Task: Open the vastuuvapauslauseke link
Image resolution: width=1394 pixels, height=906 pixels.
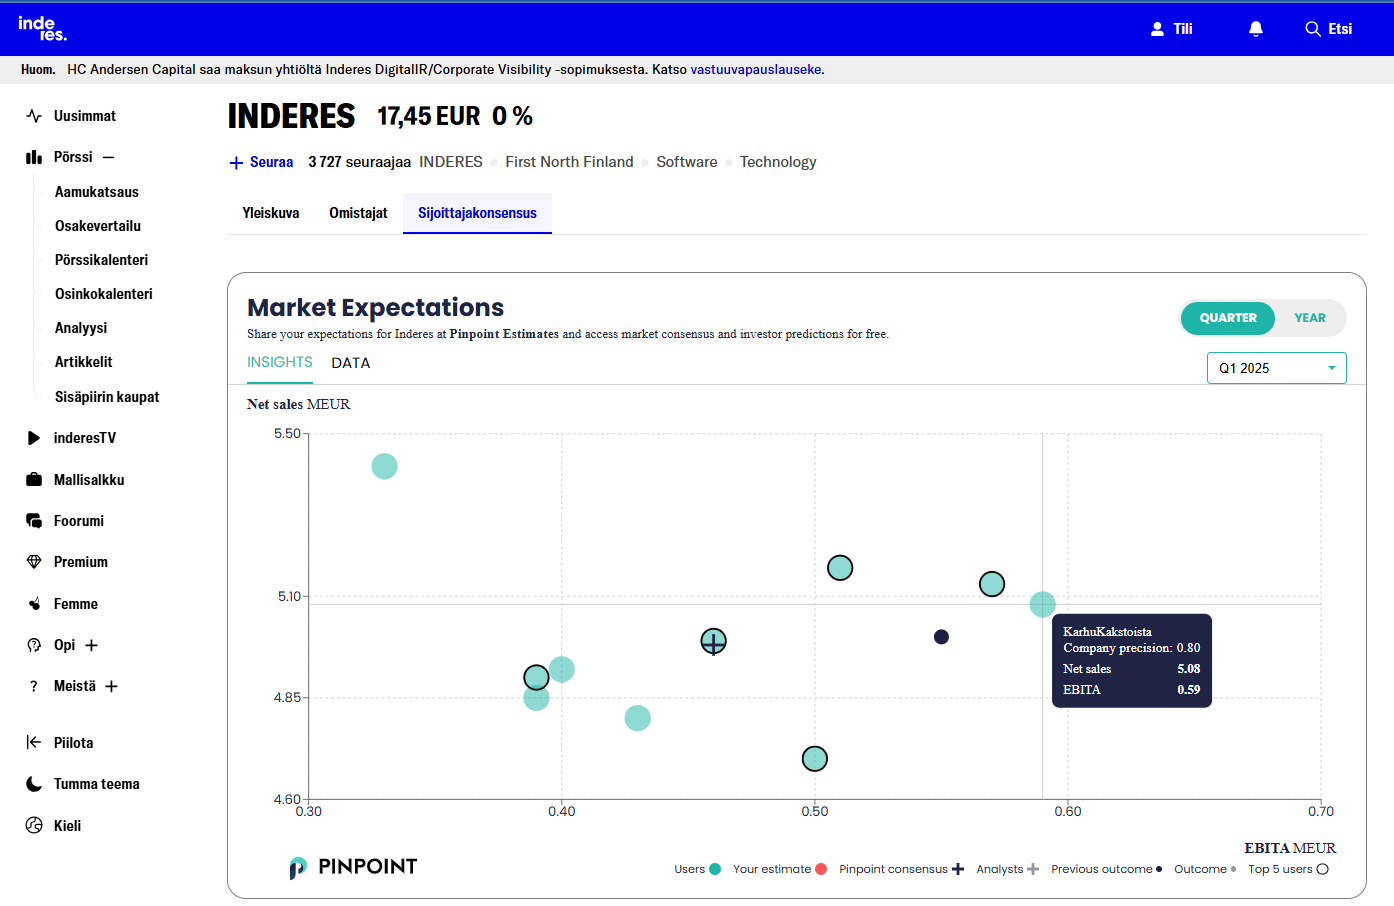Action: [756, 70]
